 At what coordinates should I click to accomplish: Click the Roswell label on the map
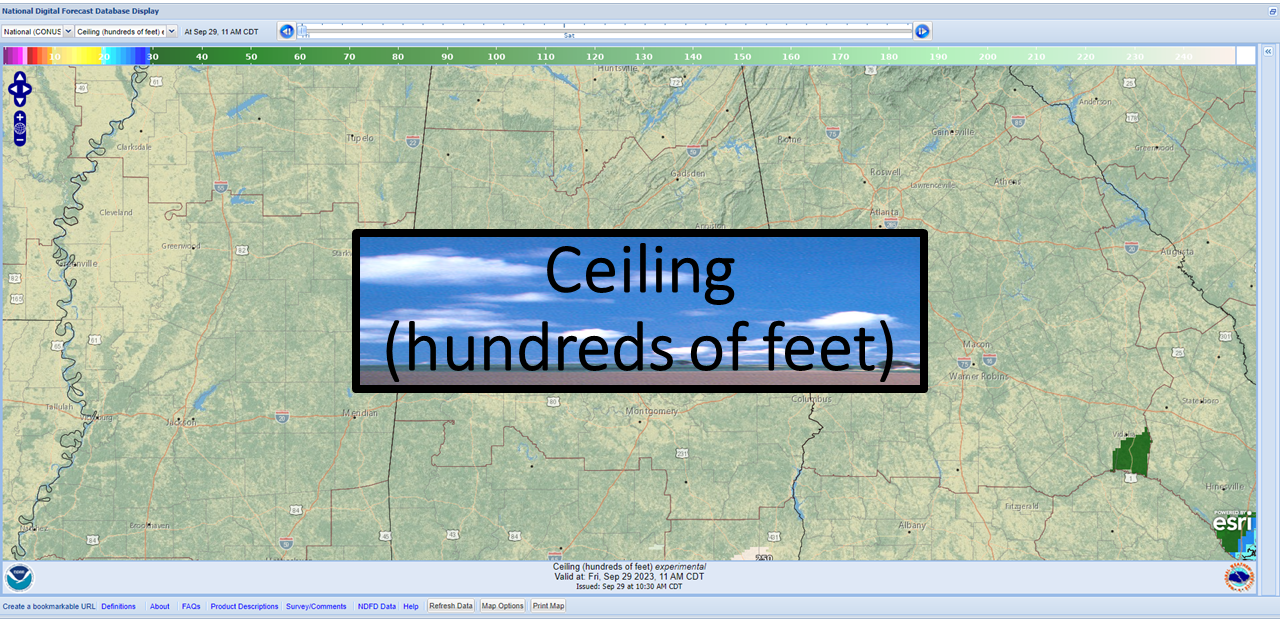point(885,172)
